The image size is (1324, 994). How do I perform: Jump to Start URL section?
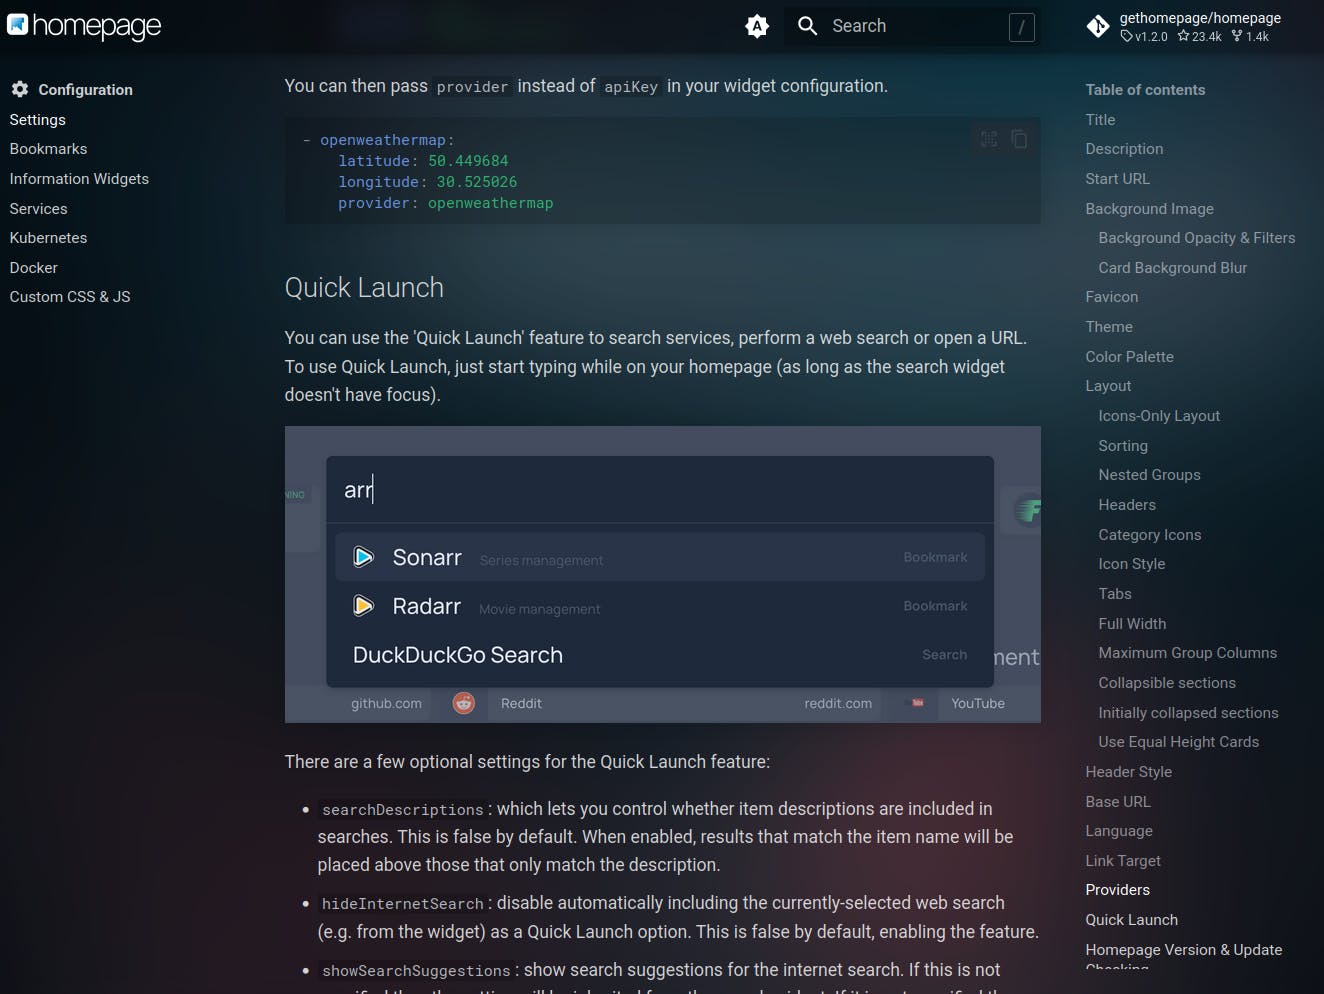pyautogui.click(x=1117, y=179)
